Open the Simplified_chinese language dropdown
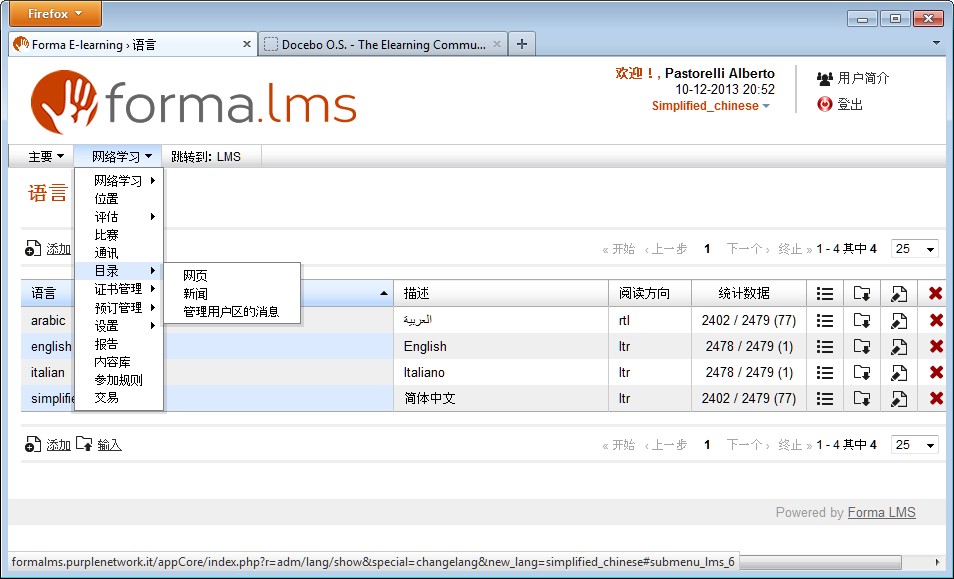The height and width of the screenshot is (579, 954). click(x=703, y=103)
